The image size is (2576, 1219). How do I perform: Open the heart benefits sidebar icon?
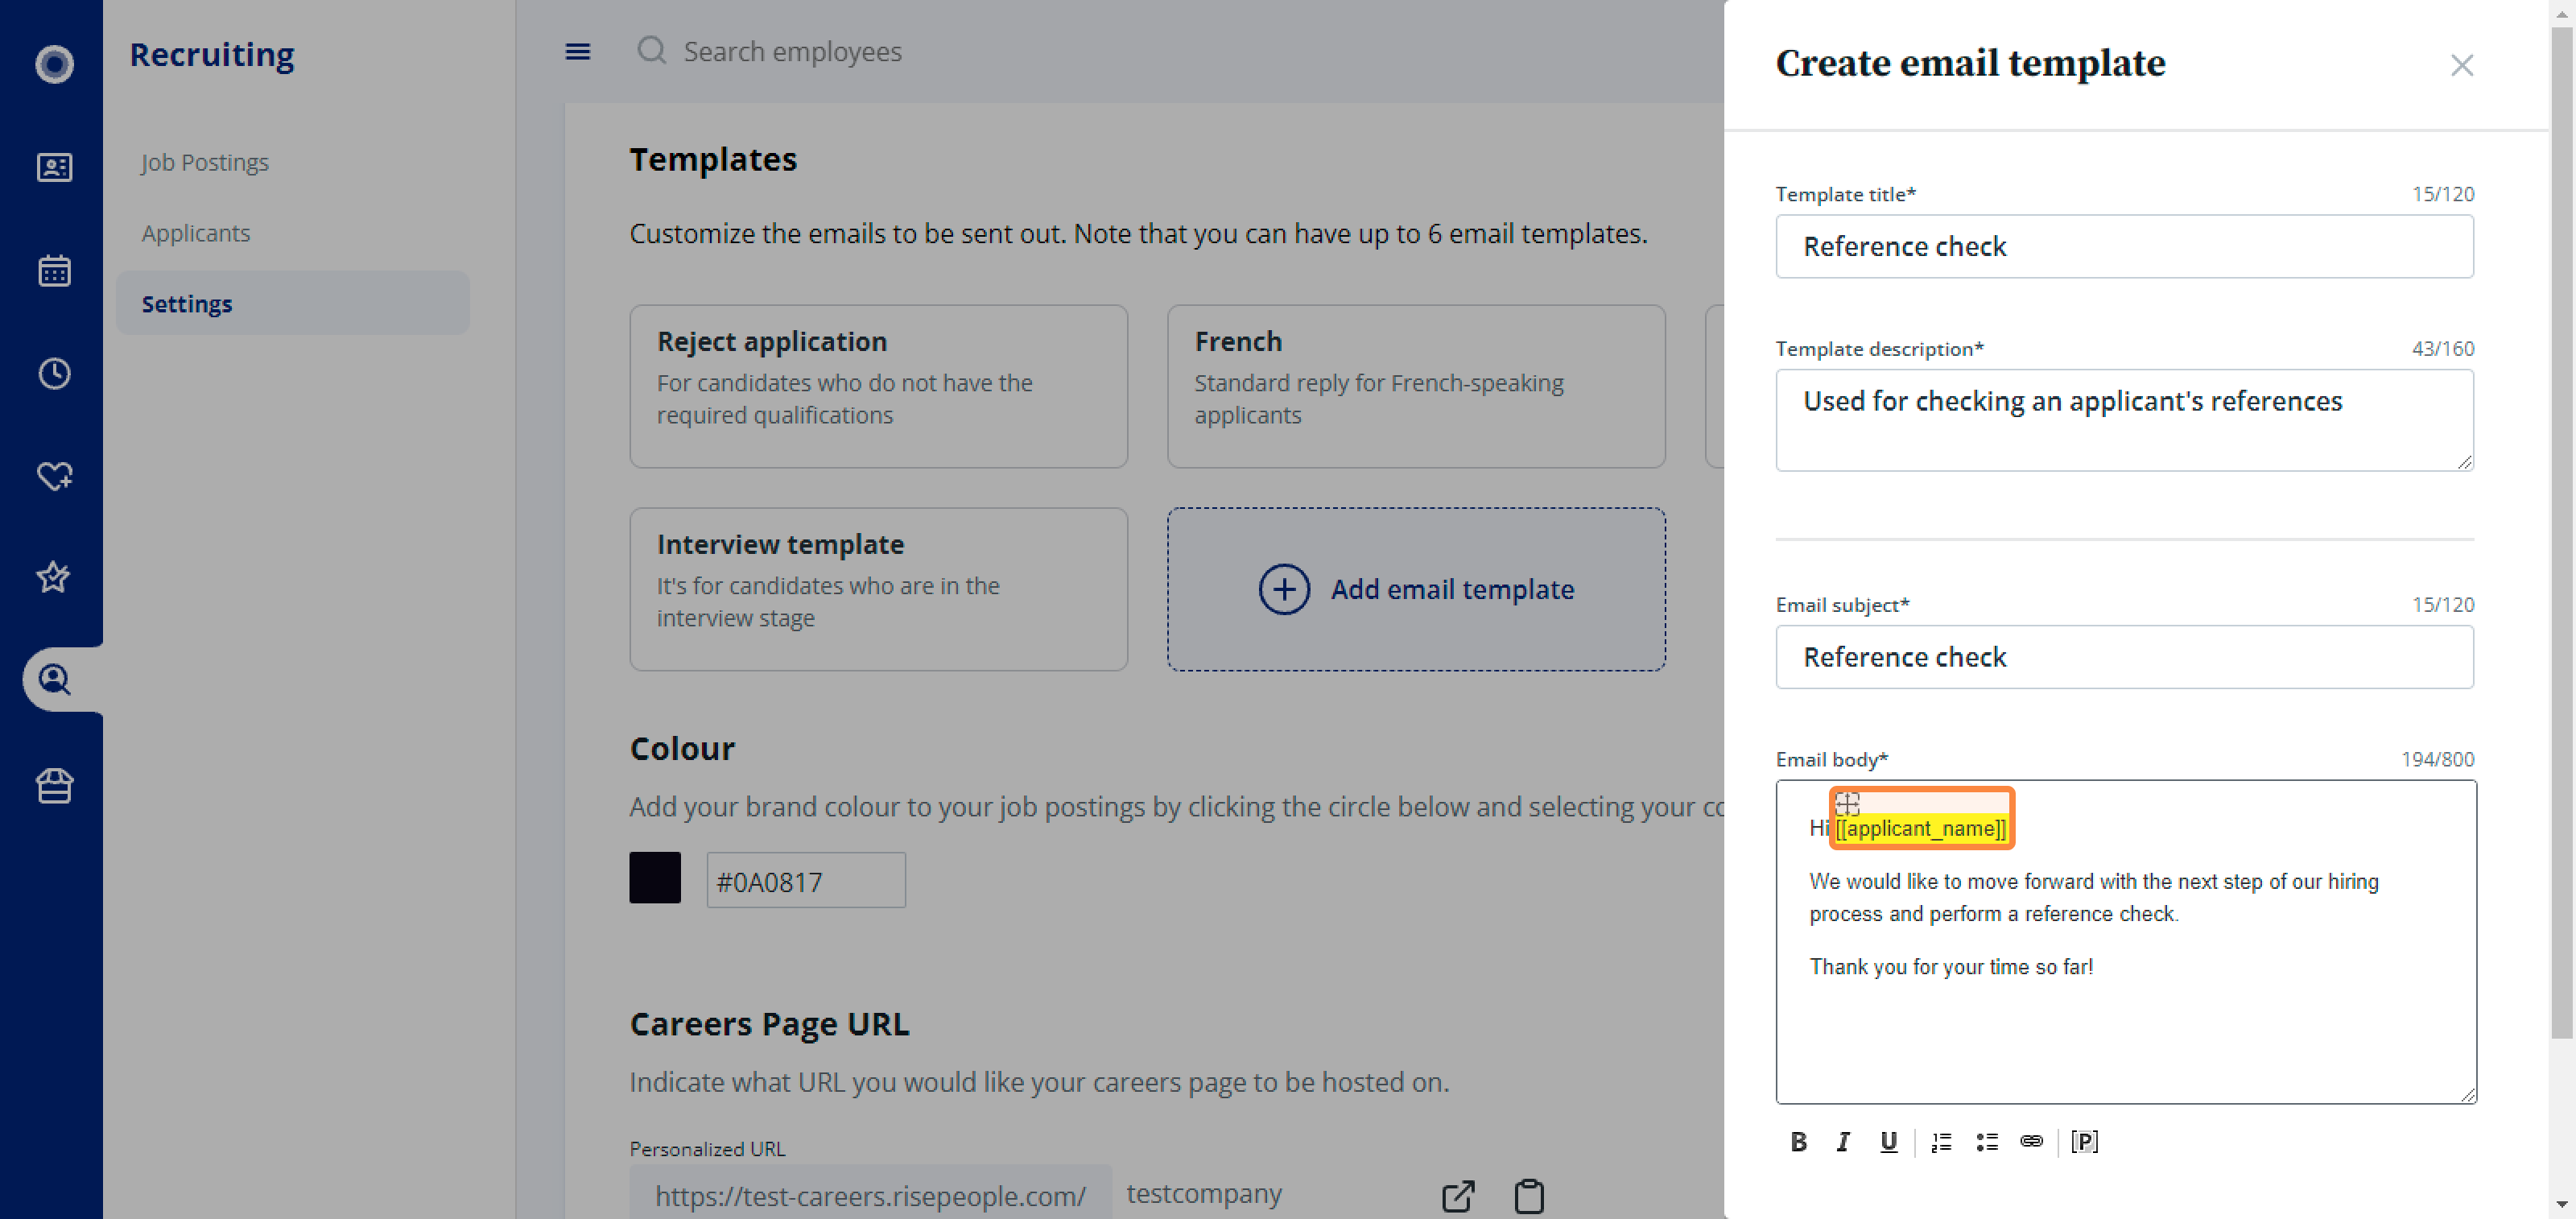click(x=54, y=476)
